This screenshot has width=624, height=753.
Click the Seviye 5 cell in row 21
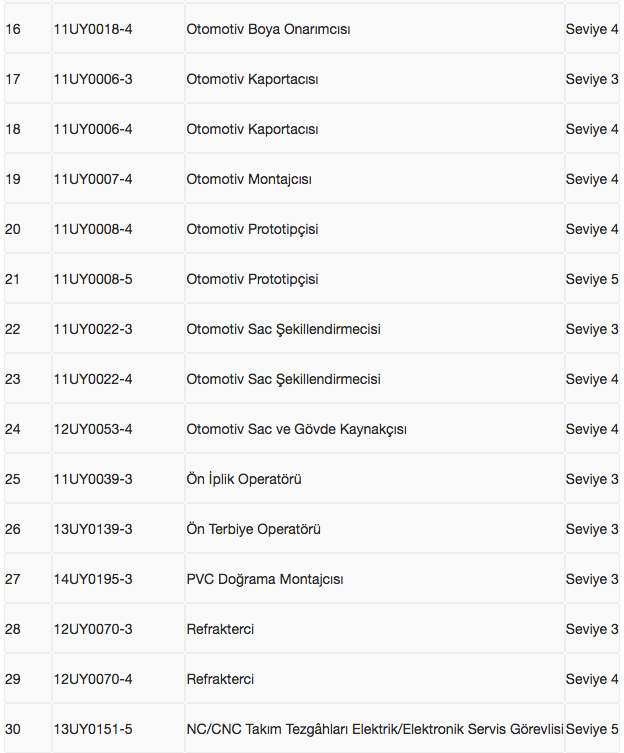pos(592,279)
